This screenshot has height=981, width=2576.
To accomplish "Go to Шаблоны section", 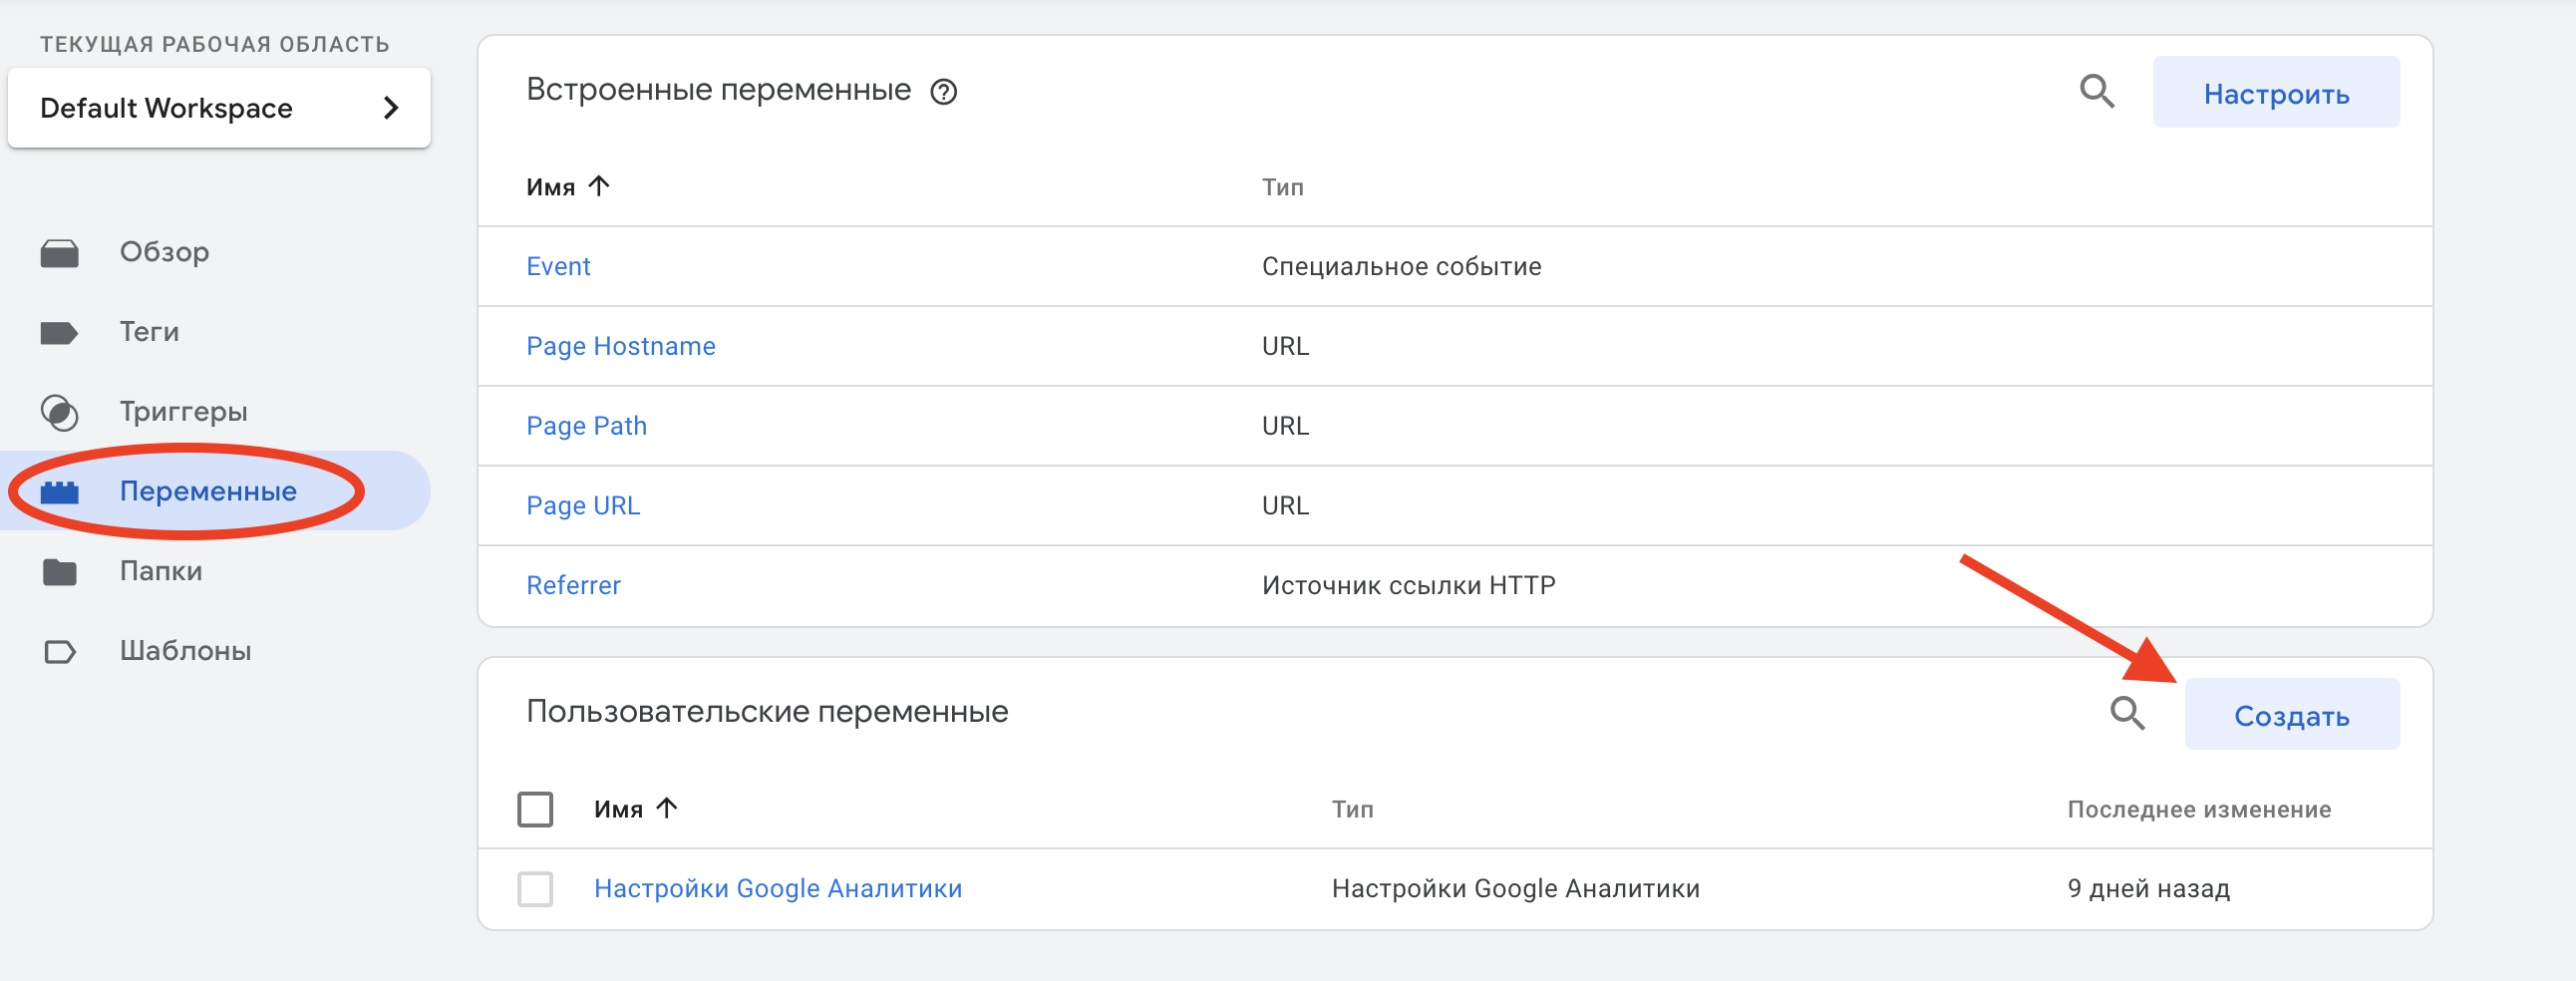I will click(185, 651).
